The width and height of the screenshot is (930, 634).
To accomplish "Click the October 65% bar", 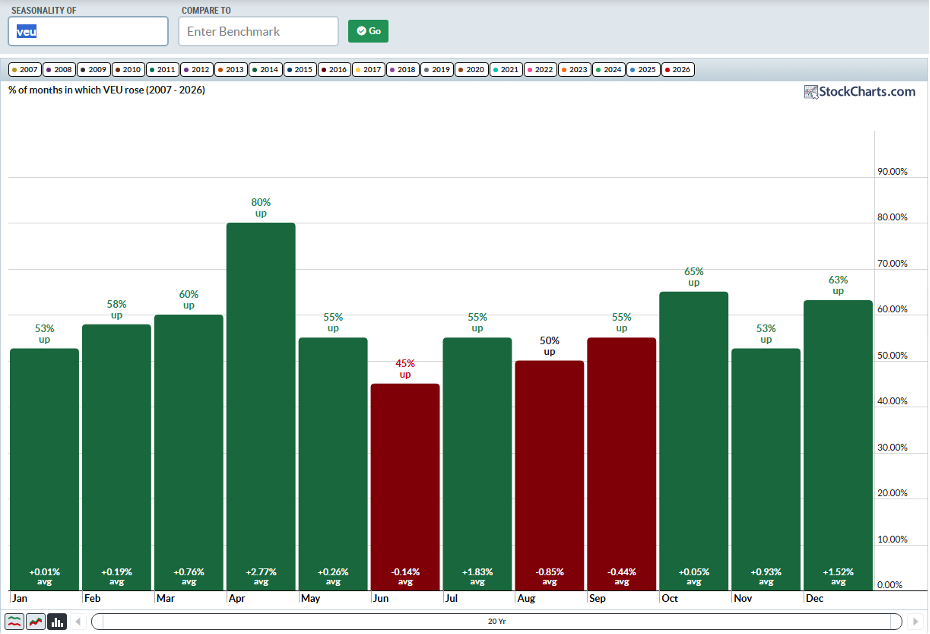I will [x=694, y=441].
